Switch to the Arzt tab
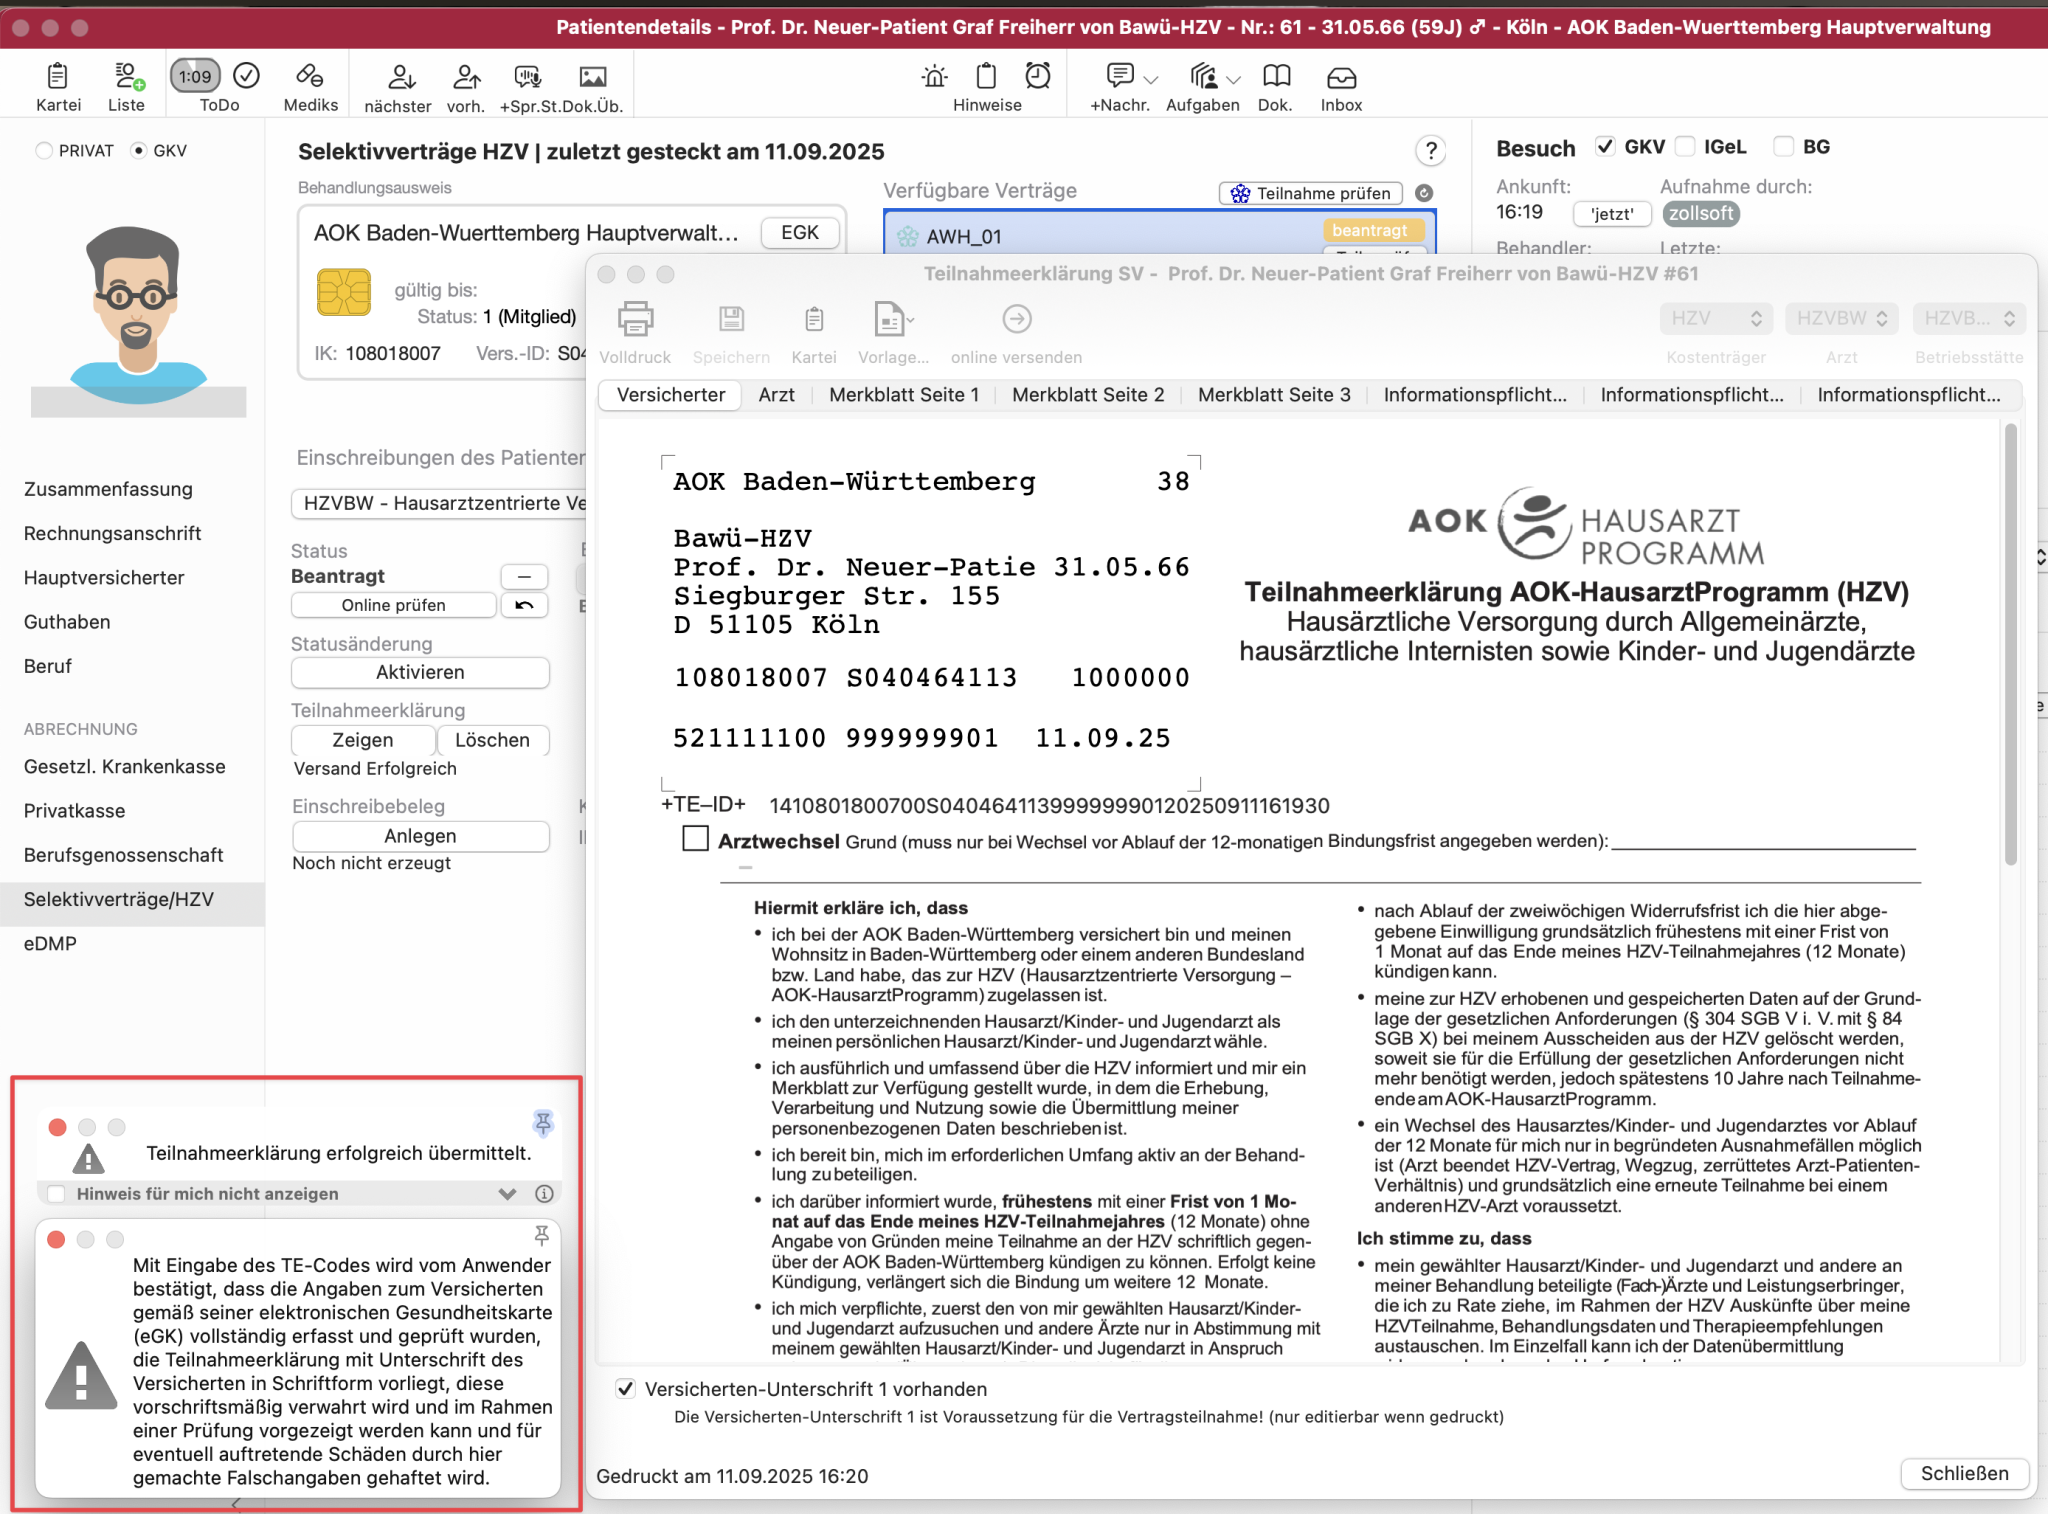 (776, 395)
